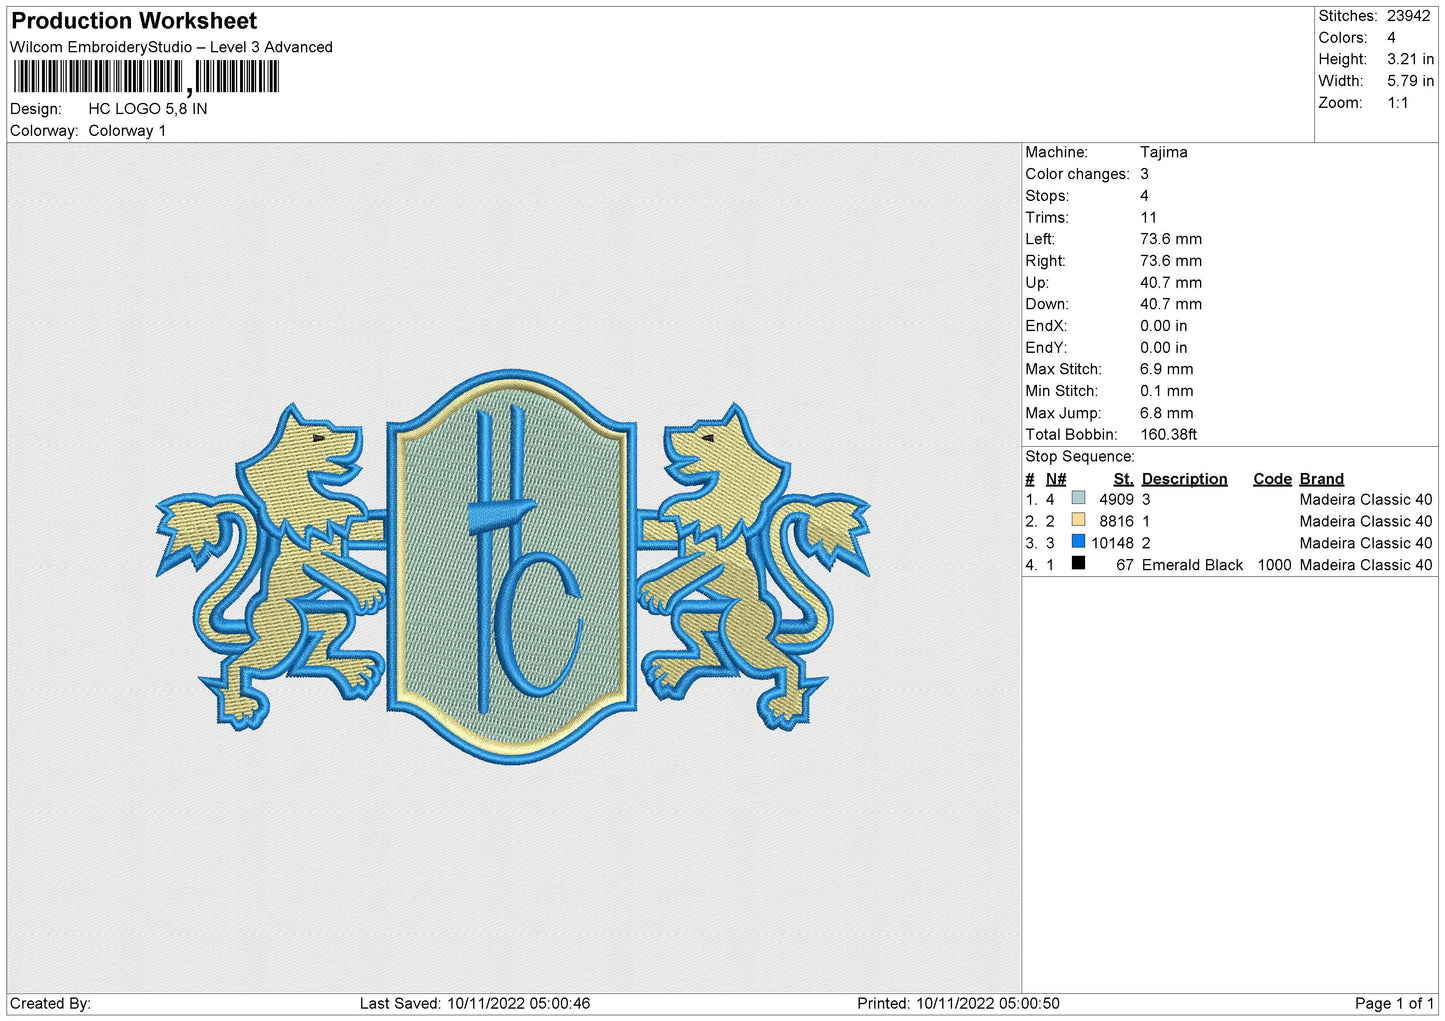Click the Height value '3.21 in'
The width and height of the screenshot is (1445, 1021).
point(1410,59)
